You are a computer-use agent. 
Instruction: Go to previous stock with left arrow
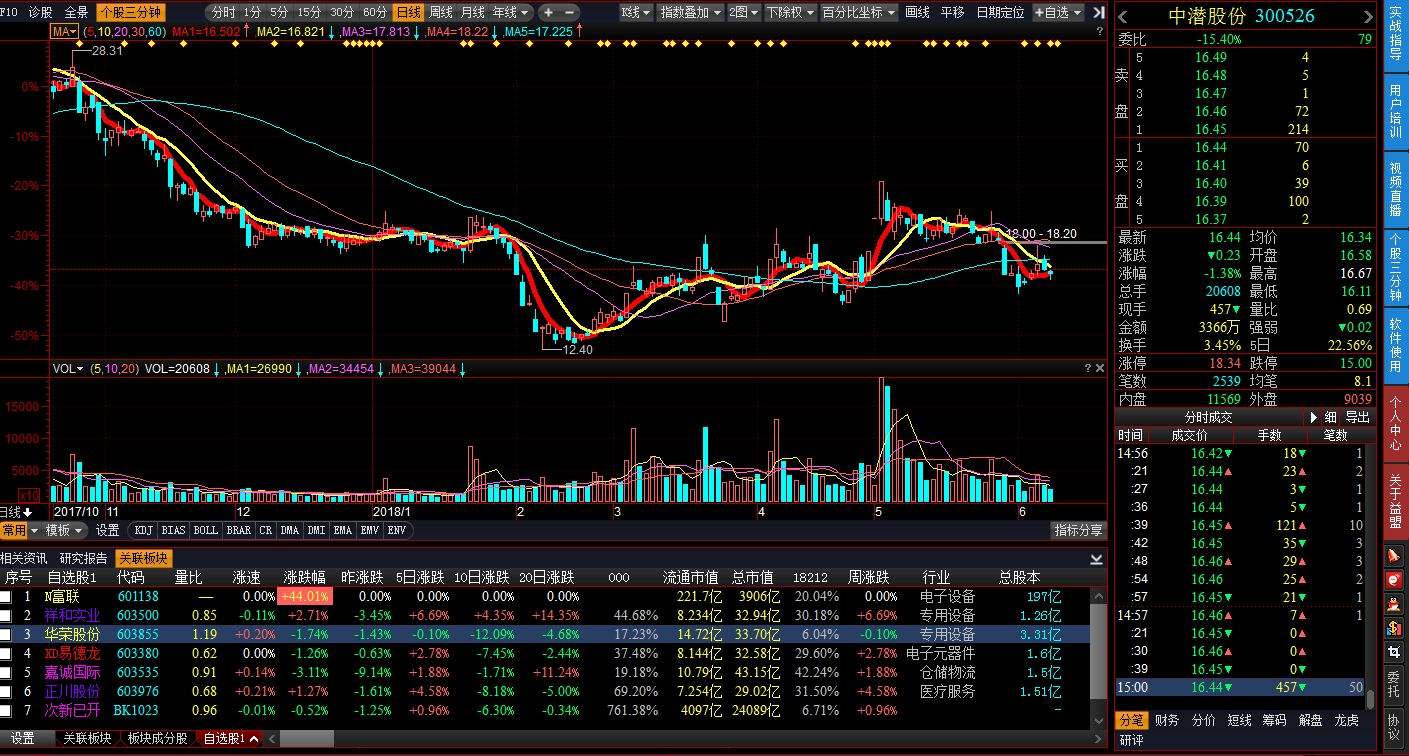[x=1123, y=17]
